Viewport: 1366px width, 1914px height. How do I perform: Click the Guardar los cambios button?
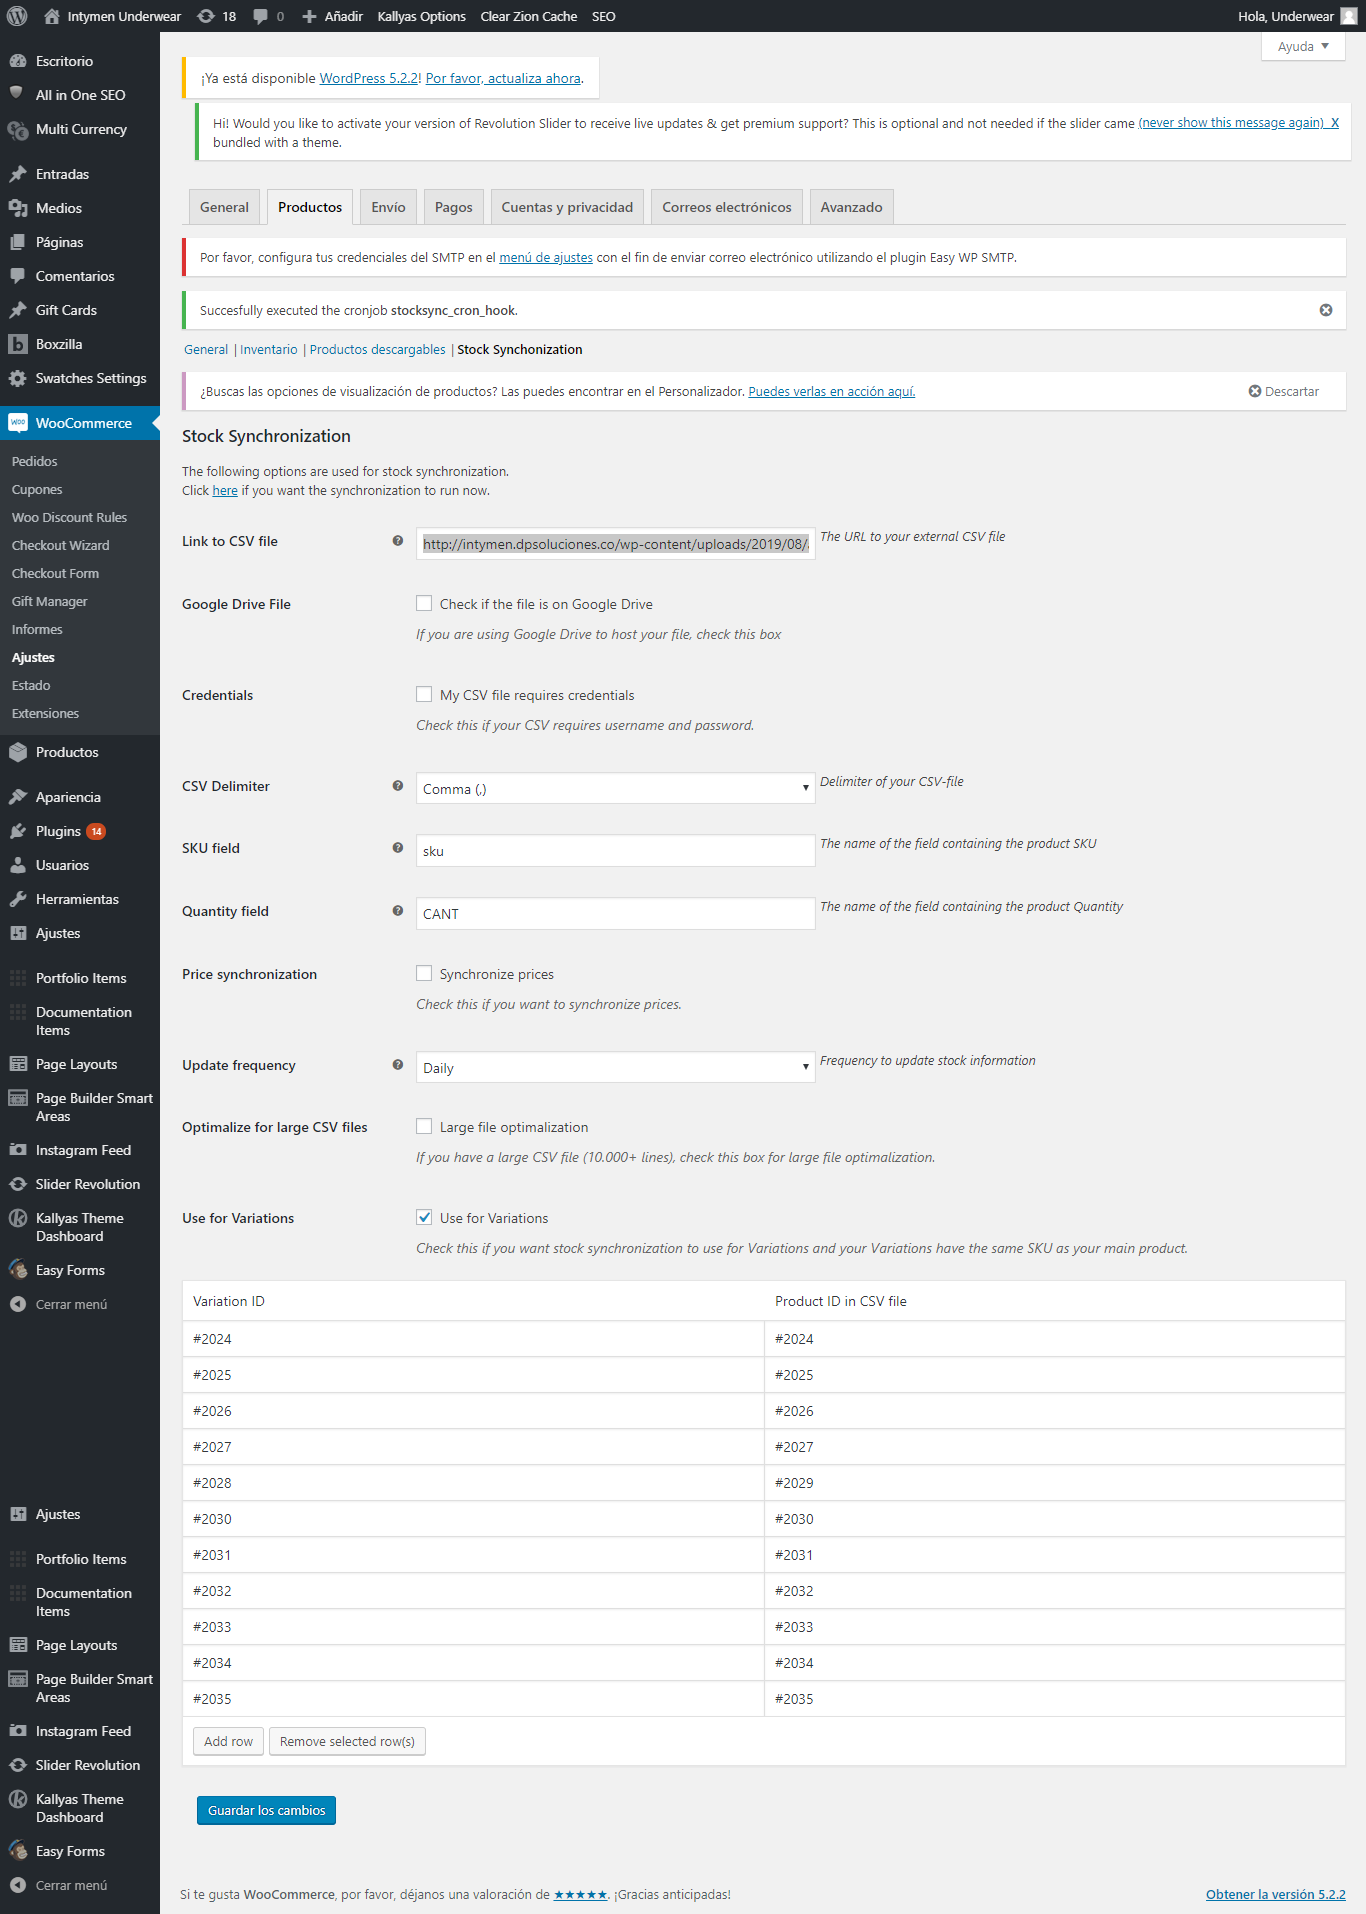tap(266, 1810)
